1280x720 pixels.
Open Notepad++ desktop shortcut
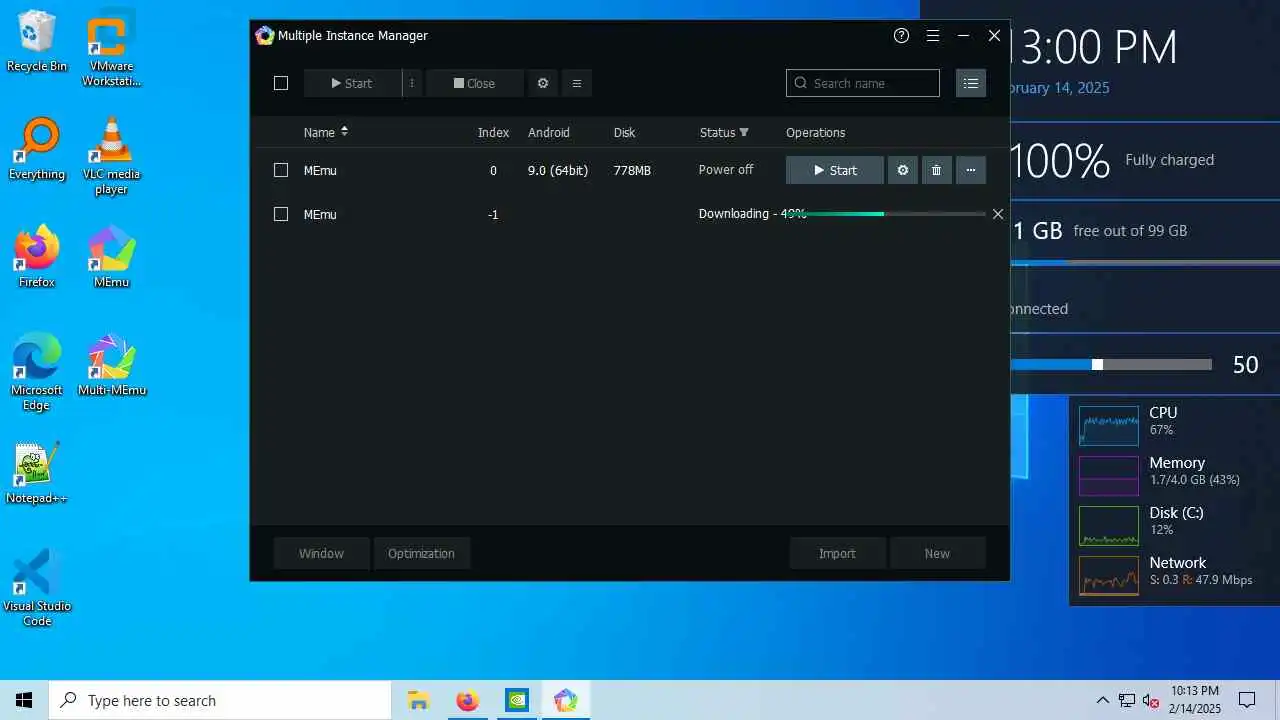[37, 473]
